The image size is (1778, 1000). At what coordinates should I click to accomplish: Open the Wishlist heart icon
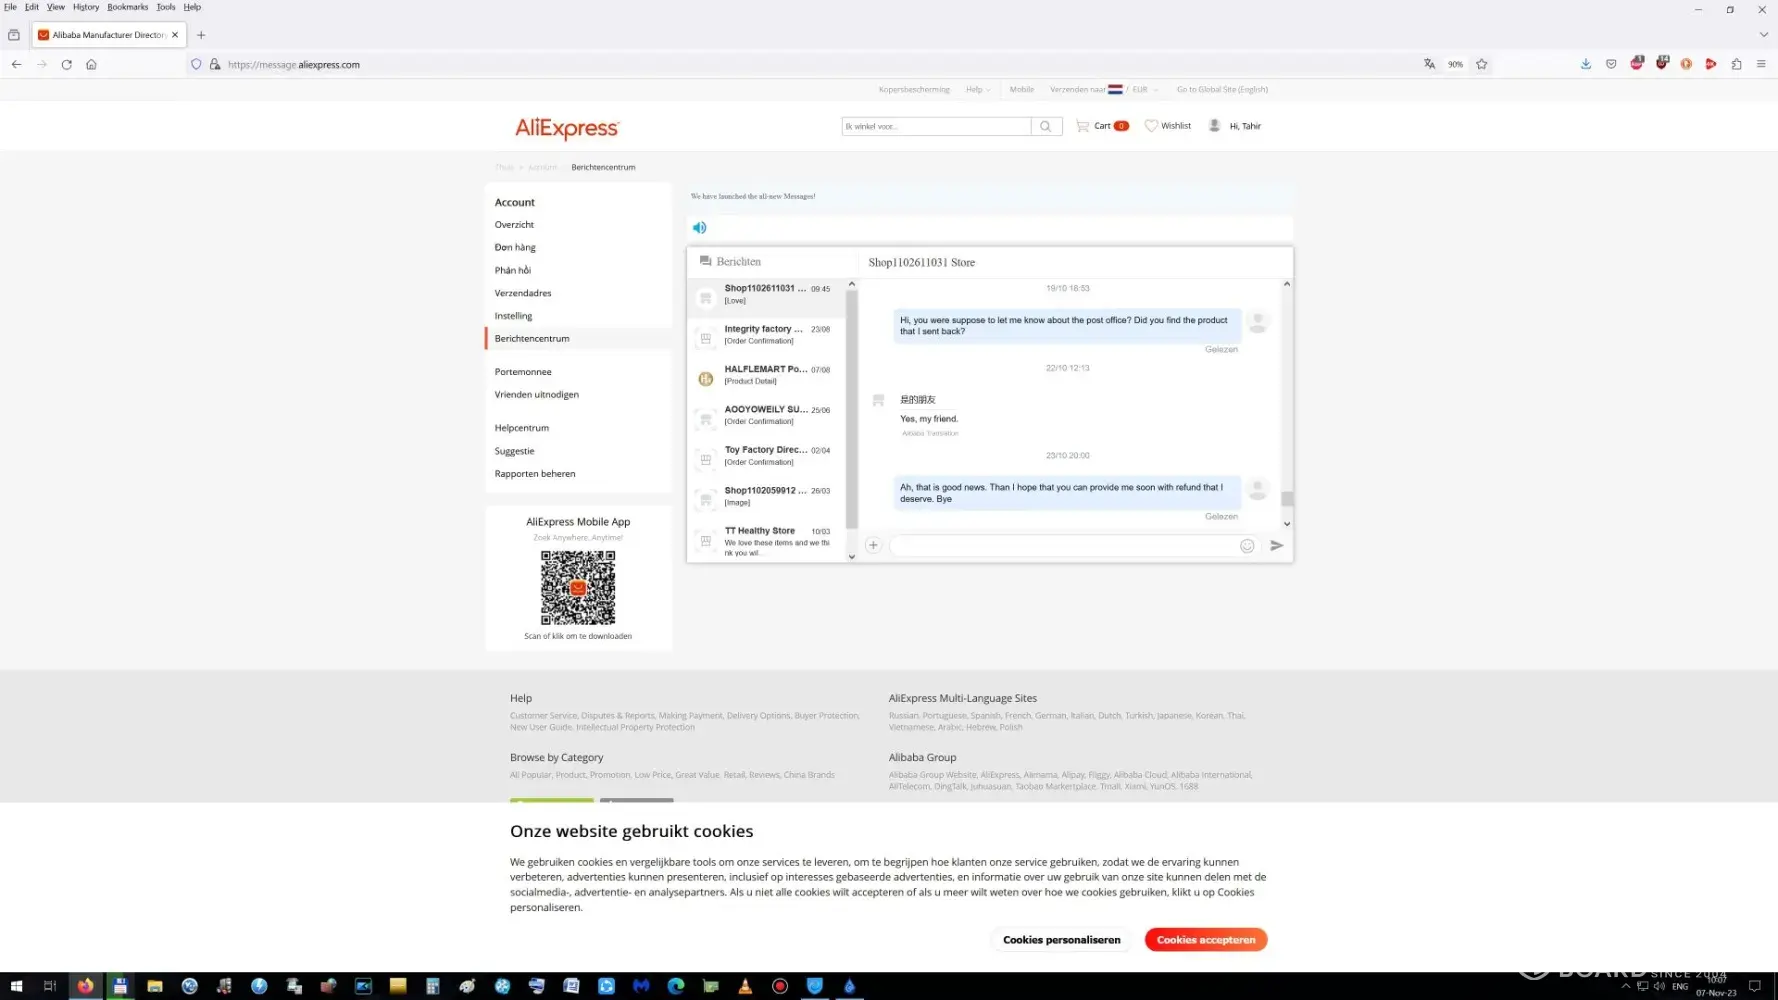(1151, 126)
